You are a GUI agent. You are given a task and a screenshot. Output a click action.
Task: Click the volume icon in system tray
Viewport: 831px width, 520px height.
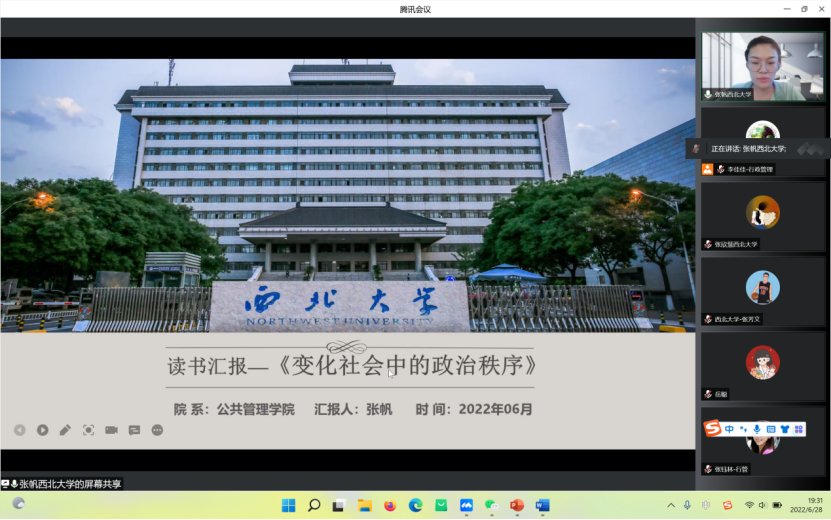(765, 505)
